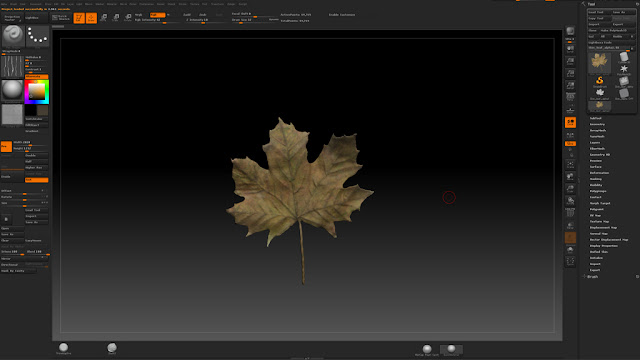
Task: Click the Actual size icon on right shelf
Action: [x=570, y=73]
